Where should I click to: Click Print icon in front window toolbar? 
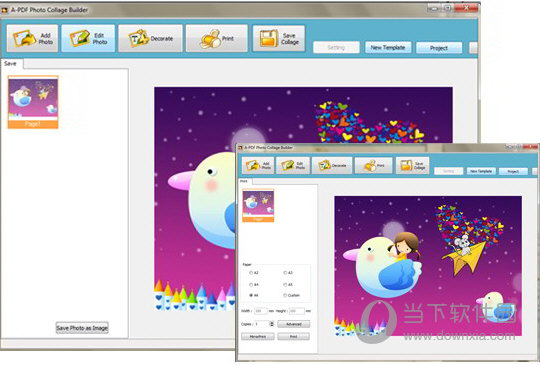pos(373,166)
